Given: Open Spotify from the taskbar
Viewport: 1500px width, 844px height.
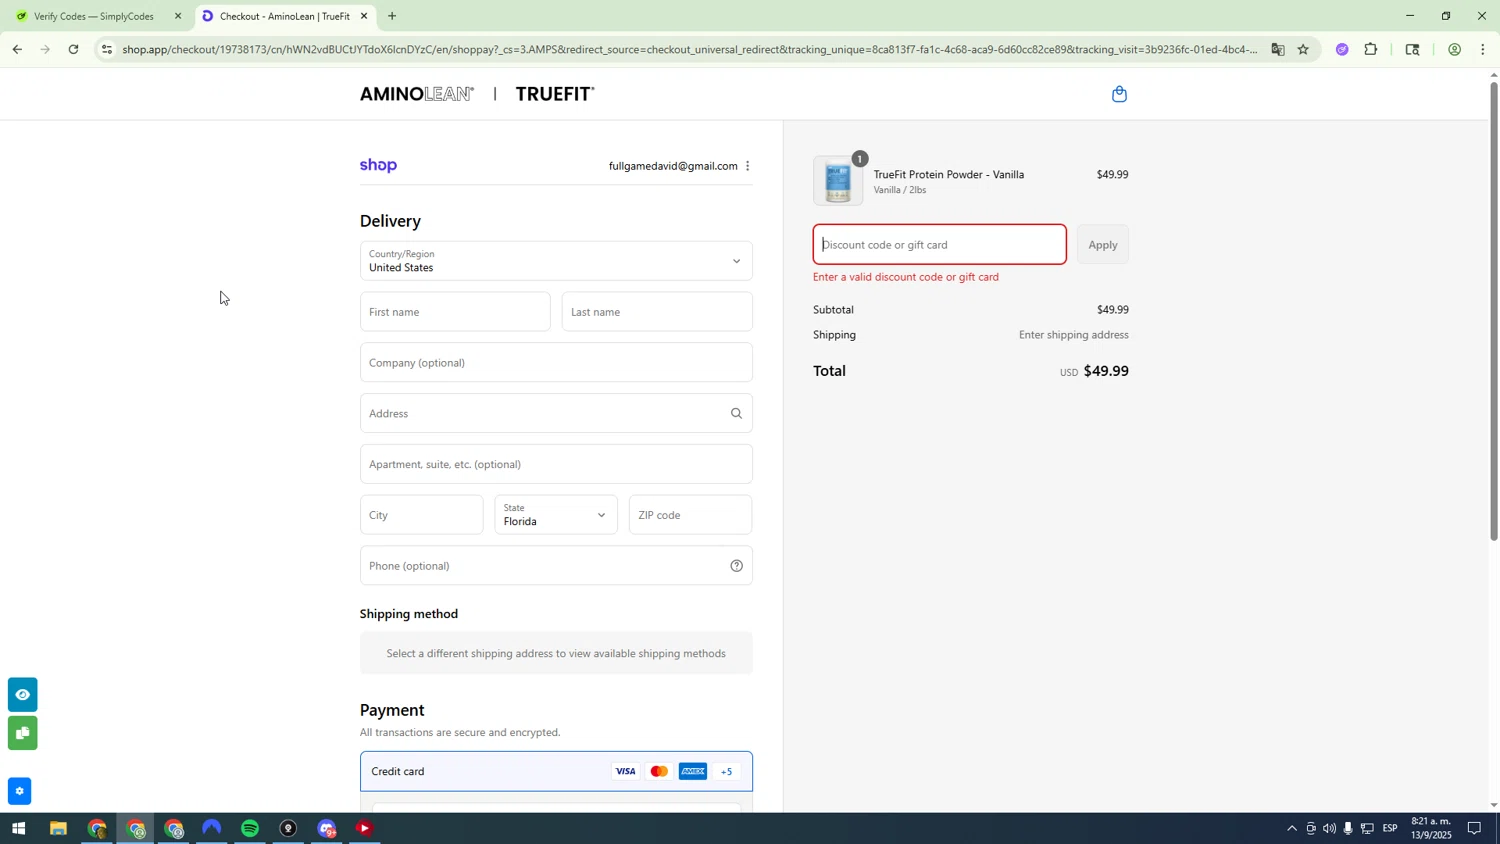Looking at the screenshot, I should pyautogui.click(x=250, y=829).
